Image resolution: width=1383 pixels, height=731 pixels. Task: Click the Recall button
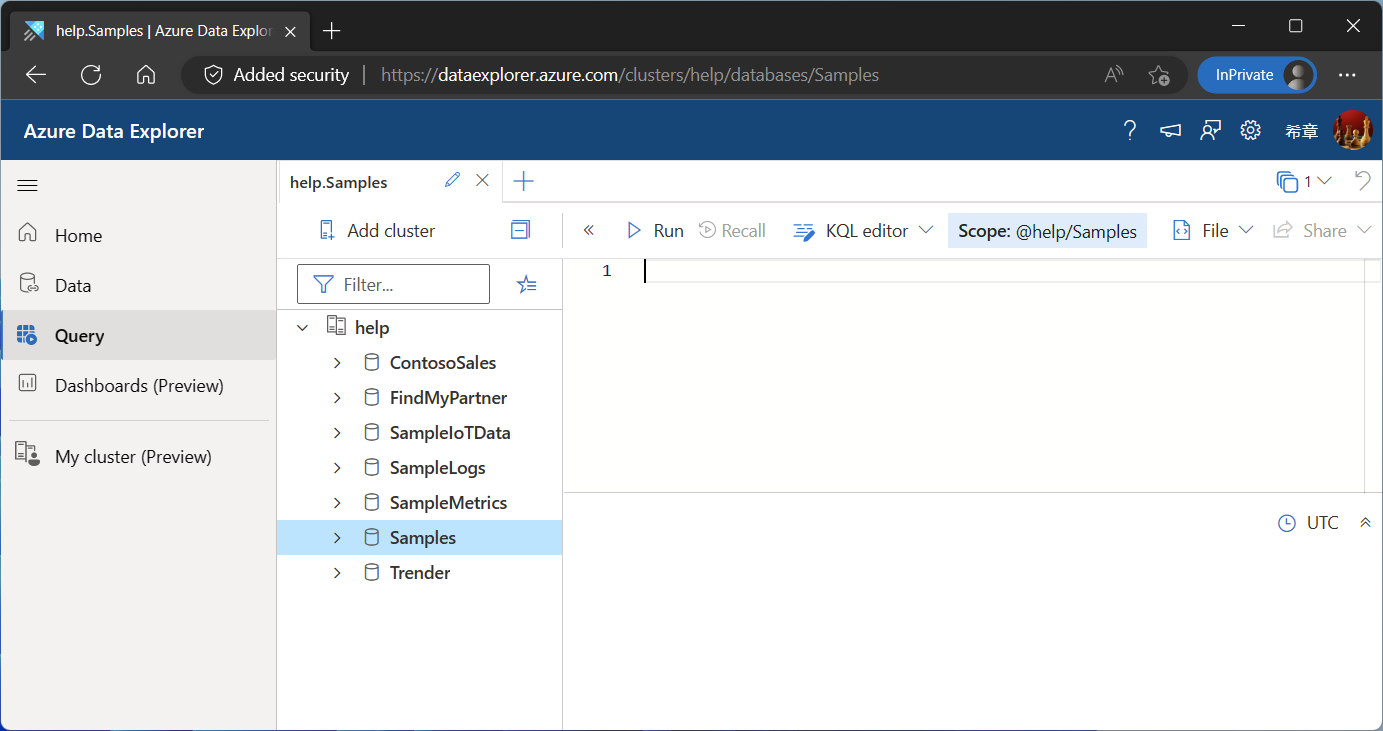(732, 230)
